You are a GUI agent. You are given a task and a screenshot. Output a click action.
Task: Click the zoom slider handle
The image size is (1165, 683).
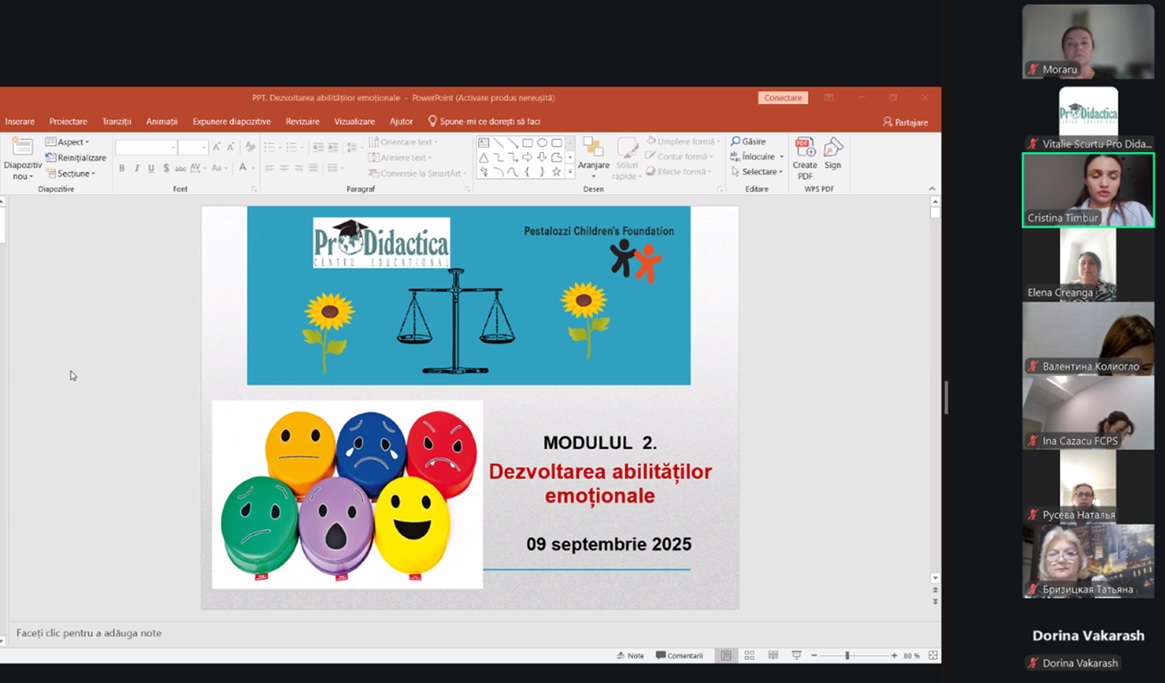[x=847, y=656]
